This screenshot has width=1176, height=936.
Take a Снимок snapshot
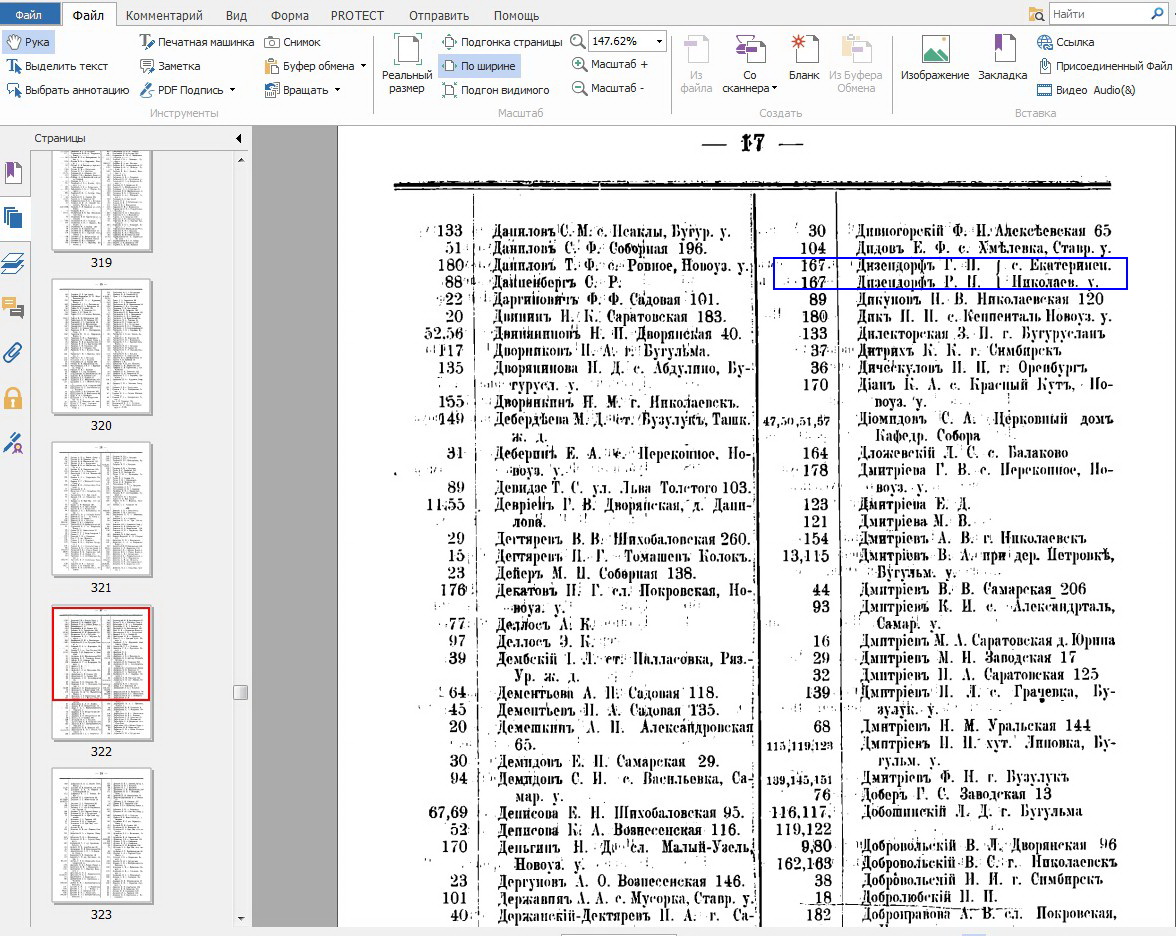tap(293, 42)
